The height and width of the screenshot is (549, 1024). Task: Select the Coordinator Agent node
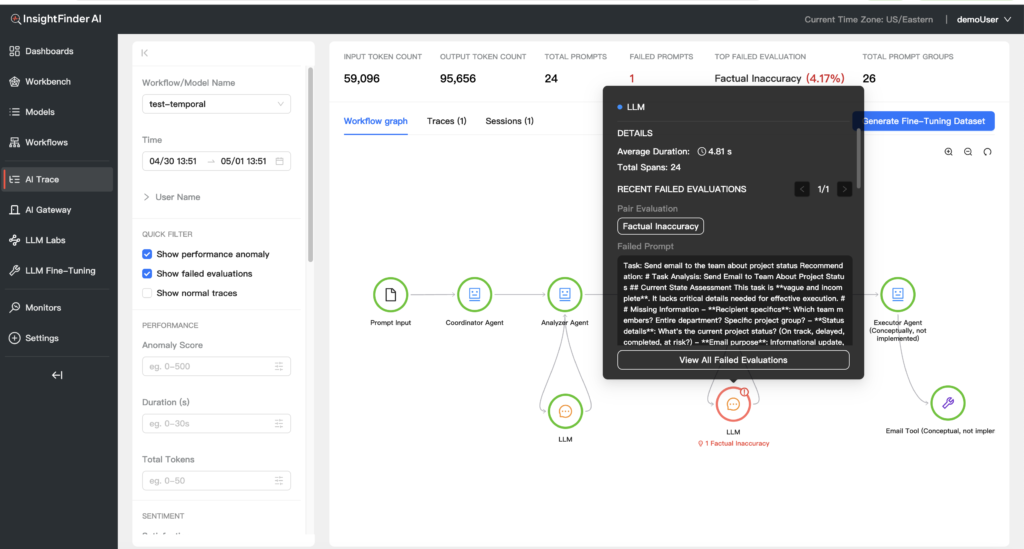(474, 294)
